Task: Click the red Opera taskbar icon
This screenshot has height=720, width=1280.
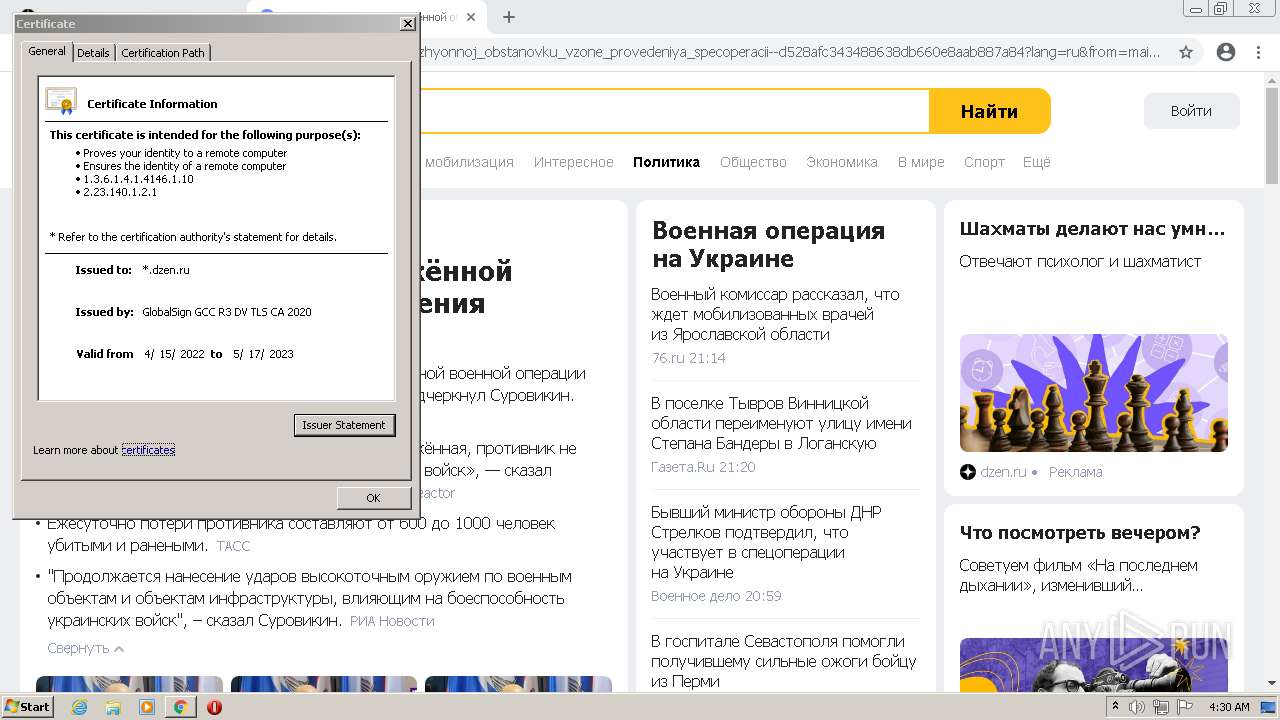Action: coord(214,707)
